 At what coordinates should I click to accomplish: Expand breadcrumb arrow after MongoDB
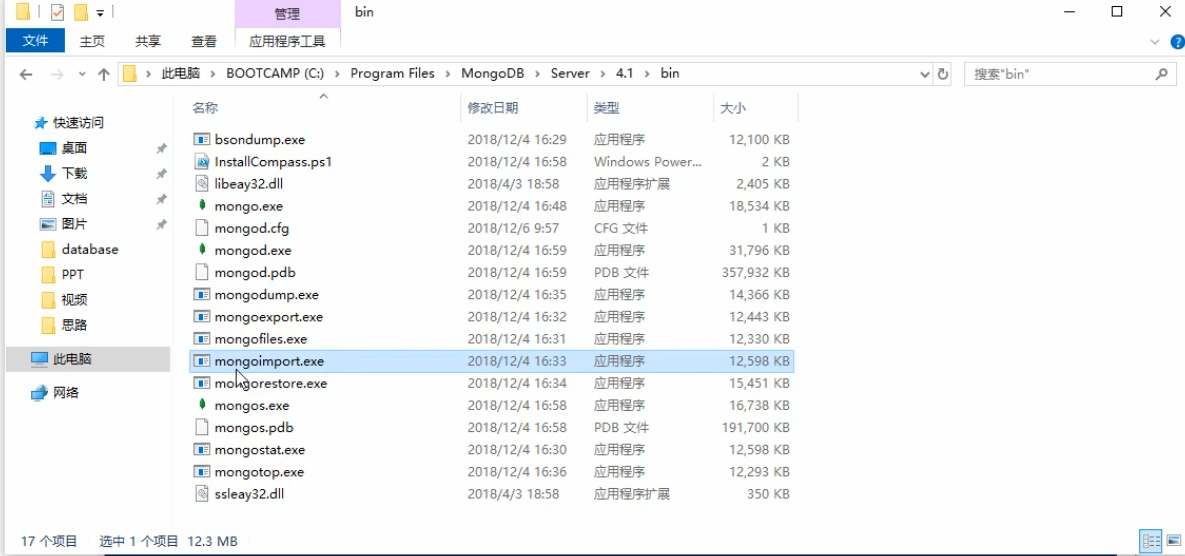[x=539, y=74]
